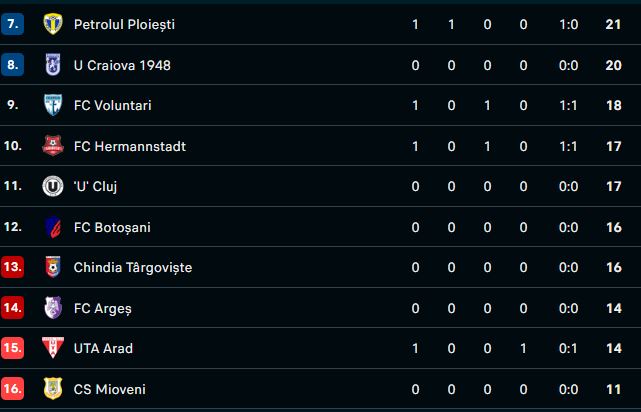Open the FC Argeș purple crest
Image resolution: width=641 pixels, height=412 pixels.
[52, 308]
